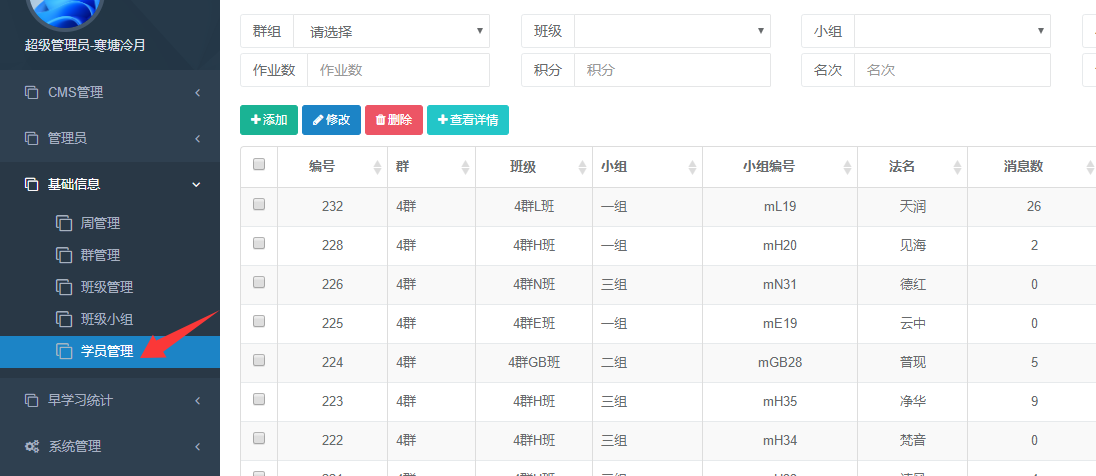1096x476 pixels.
Task: Click the 管理员 sidebar icon
Action: coord(31,139)
